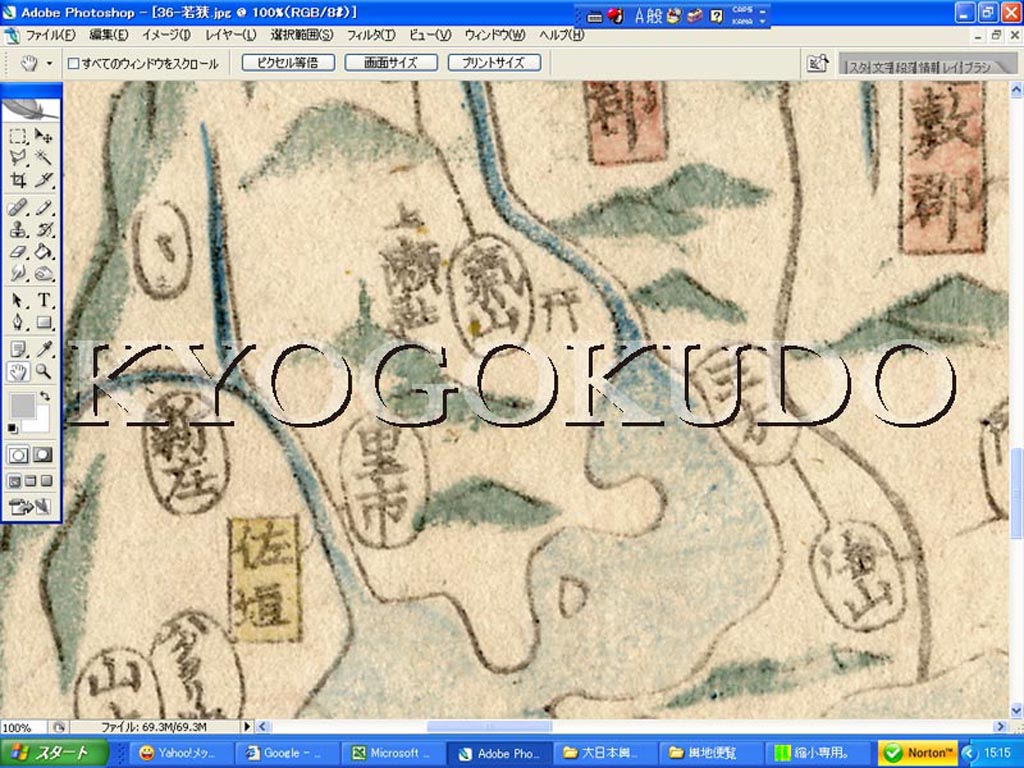
Task: Set Standard Screen Mode
Action: tap(14, 481)
